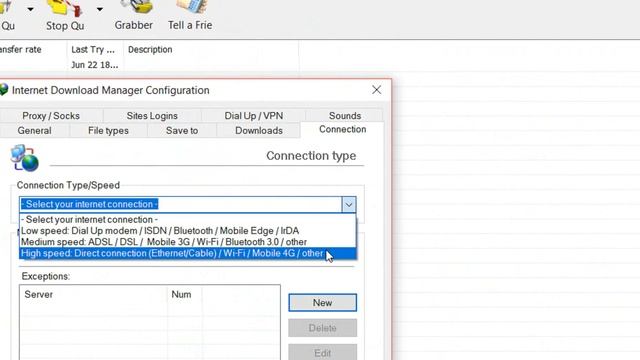
Task: Click the Server column header in Exceptions
Action: 94,294
